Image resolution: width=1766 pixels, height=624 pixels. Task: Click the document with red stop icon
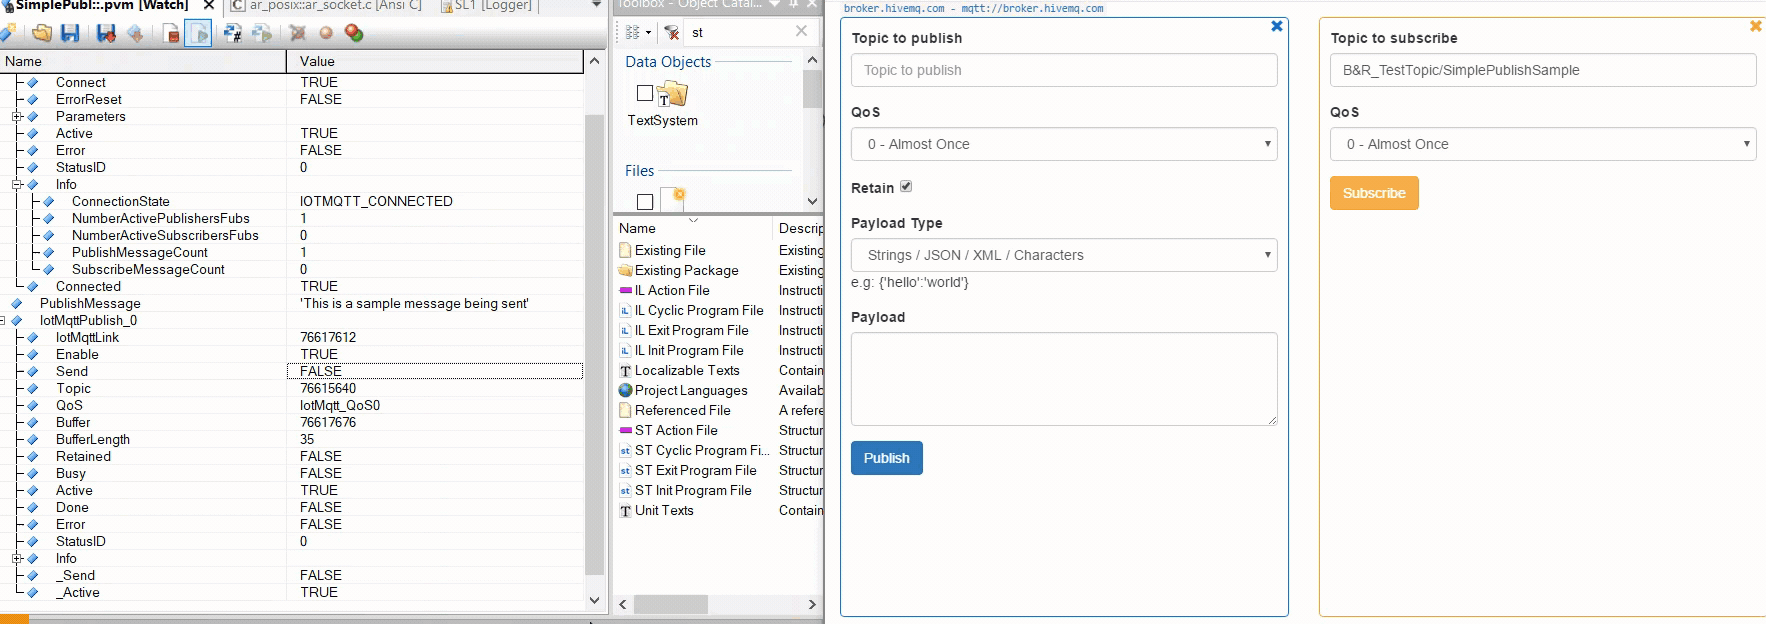tap(171, 33)
